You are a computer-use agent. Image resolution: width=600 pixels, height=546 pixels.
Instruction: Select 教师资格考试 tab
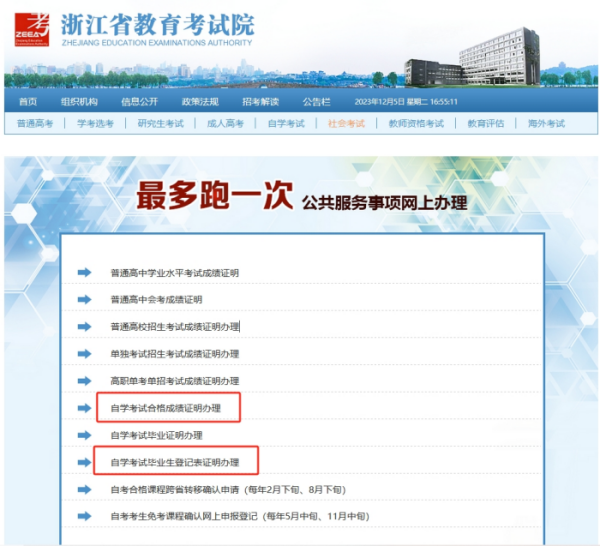pyautogui.click(x=416, y=124)
